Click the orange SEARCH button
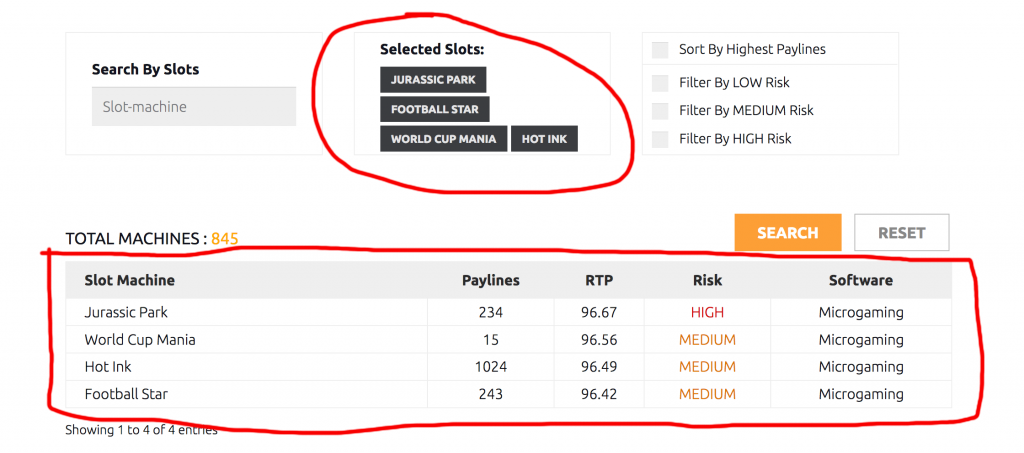Screen dimensions: 1024x453 pos(788,232)
